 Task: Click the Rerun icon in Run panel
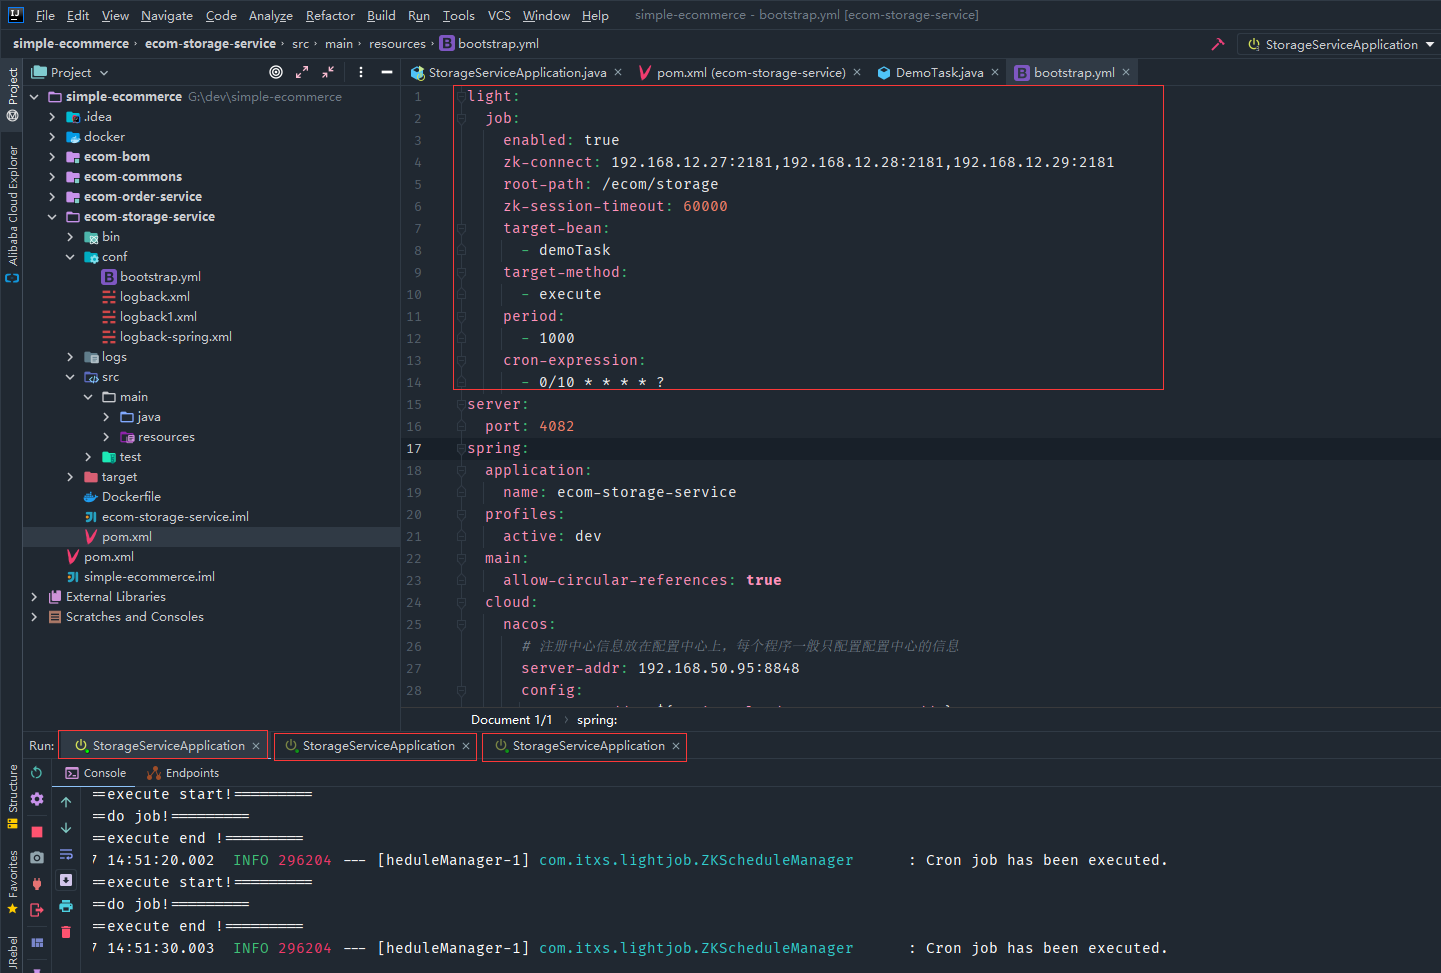click(37, 773)
